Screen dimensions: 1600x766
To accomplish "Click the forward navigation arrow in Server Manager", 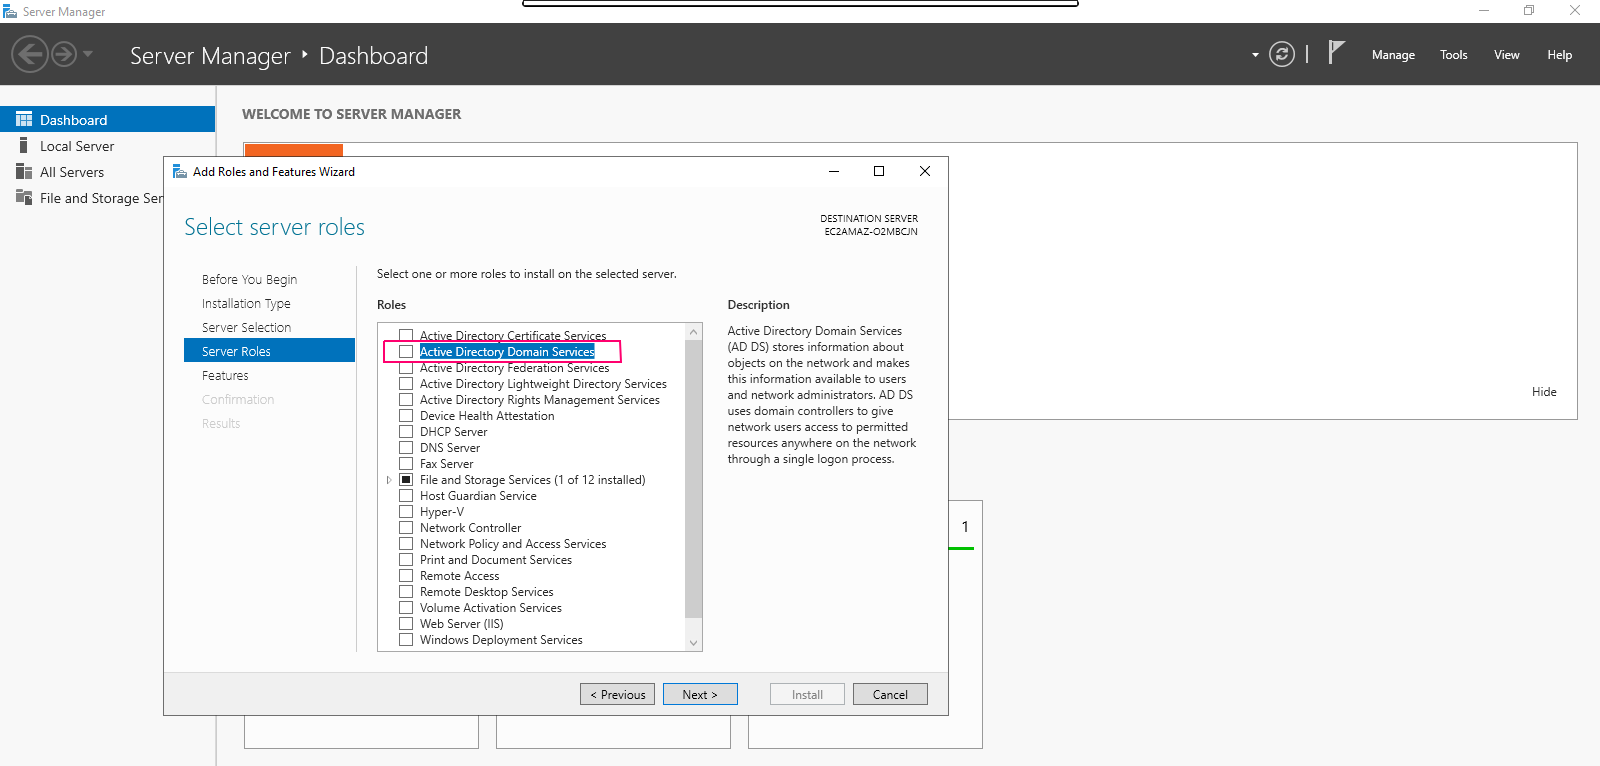I will click(x=64, y=54).
